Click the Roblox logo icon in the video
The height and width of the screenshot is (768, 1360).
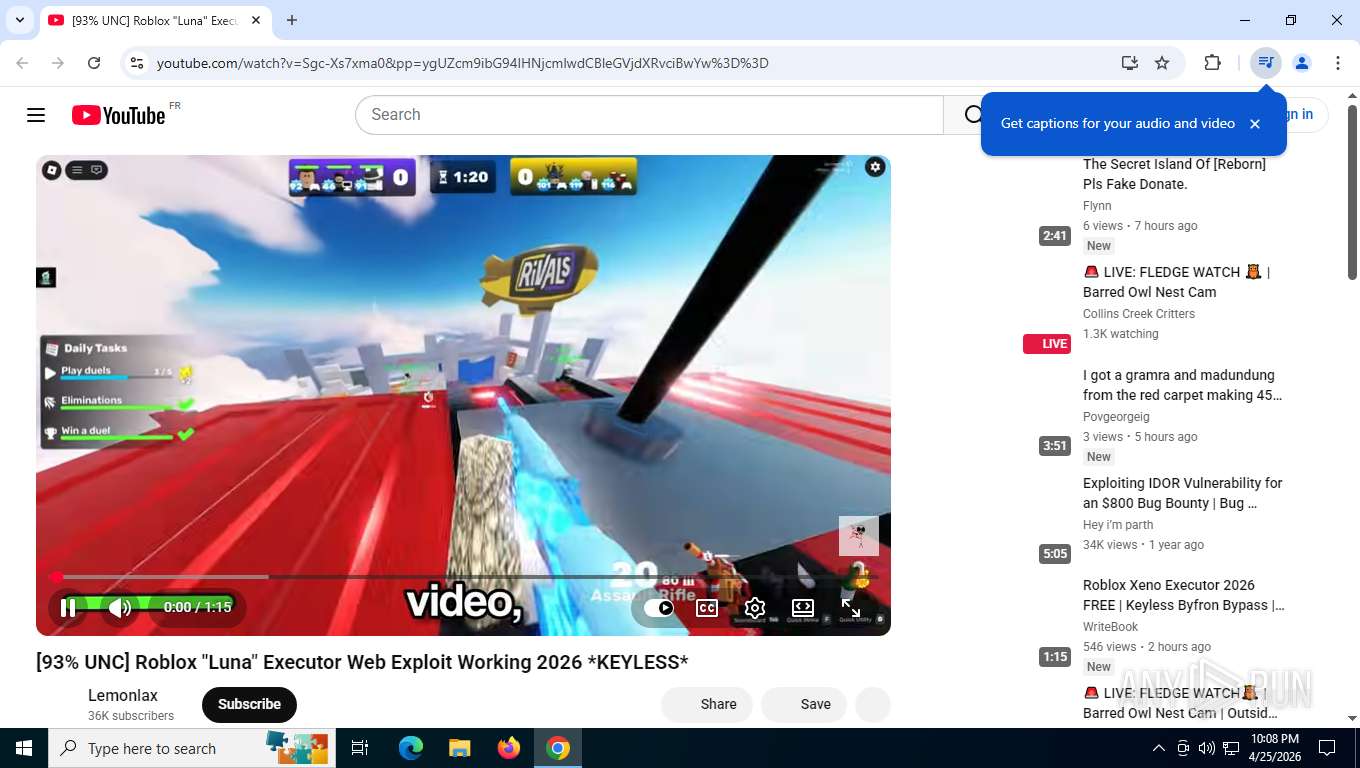52,170
